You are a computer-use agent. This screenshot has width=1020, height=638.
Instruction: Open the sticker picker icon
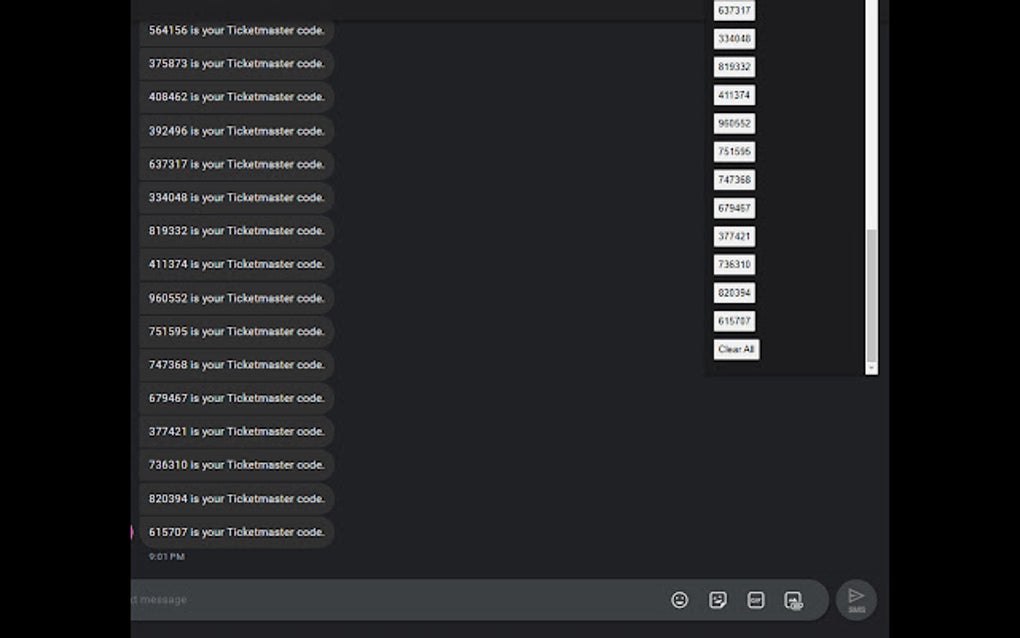pos(718,600)
